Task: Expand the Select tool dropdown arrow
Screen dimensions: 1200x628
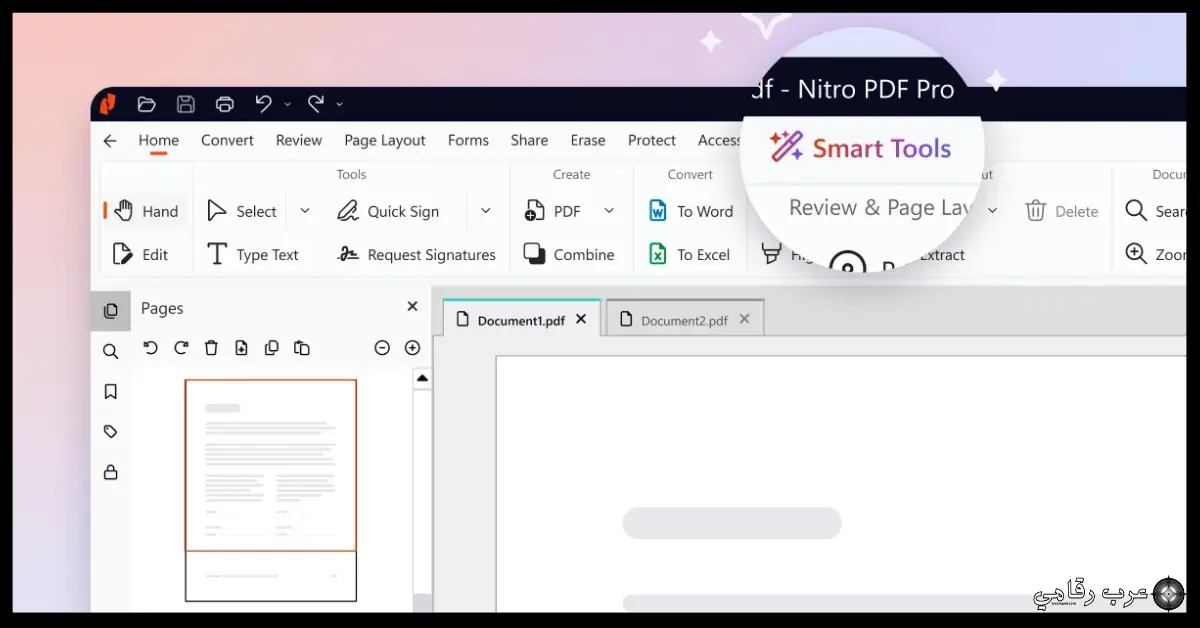Action: 305,211
